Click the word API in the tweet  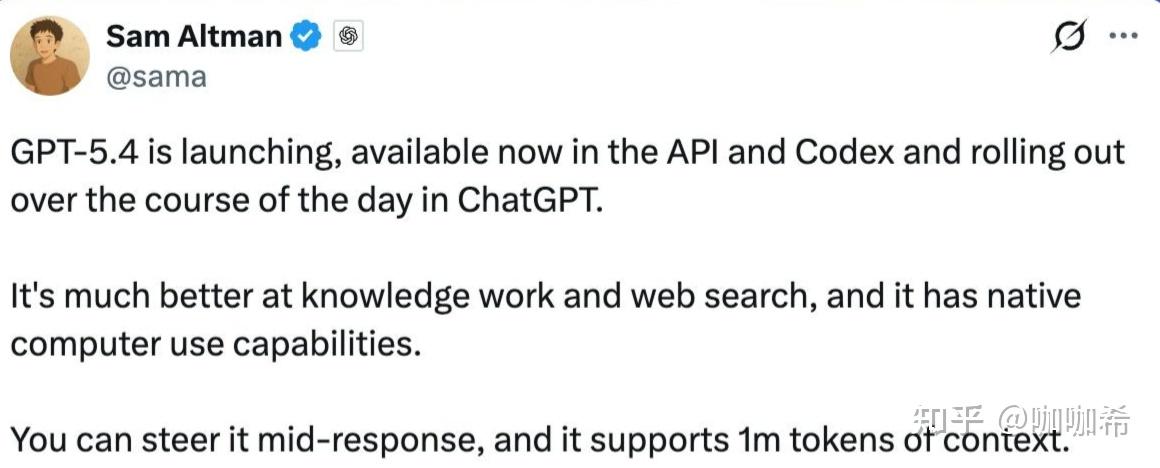coord(694,153)
